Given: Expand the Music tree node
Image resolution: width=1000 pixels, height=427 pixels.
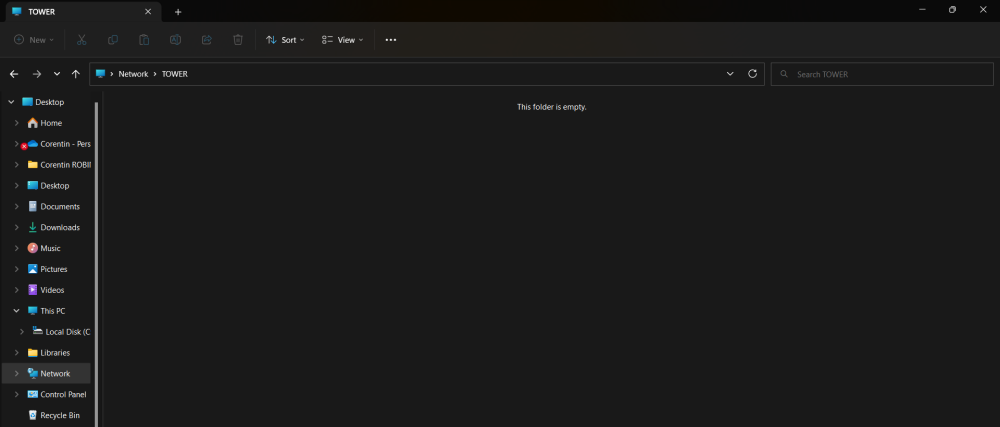Looking at the screenshot, I should pyautogui.click(x=17, y=249).
